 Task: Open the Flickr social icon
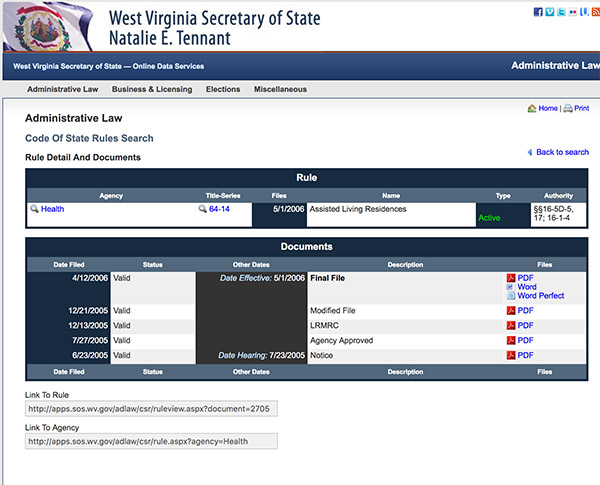572,12
